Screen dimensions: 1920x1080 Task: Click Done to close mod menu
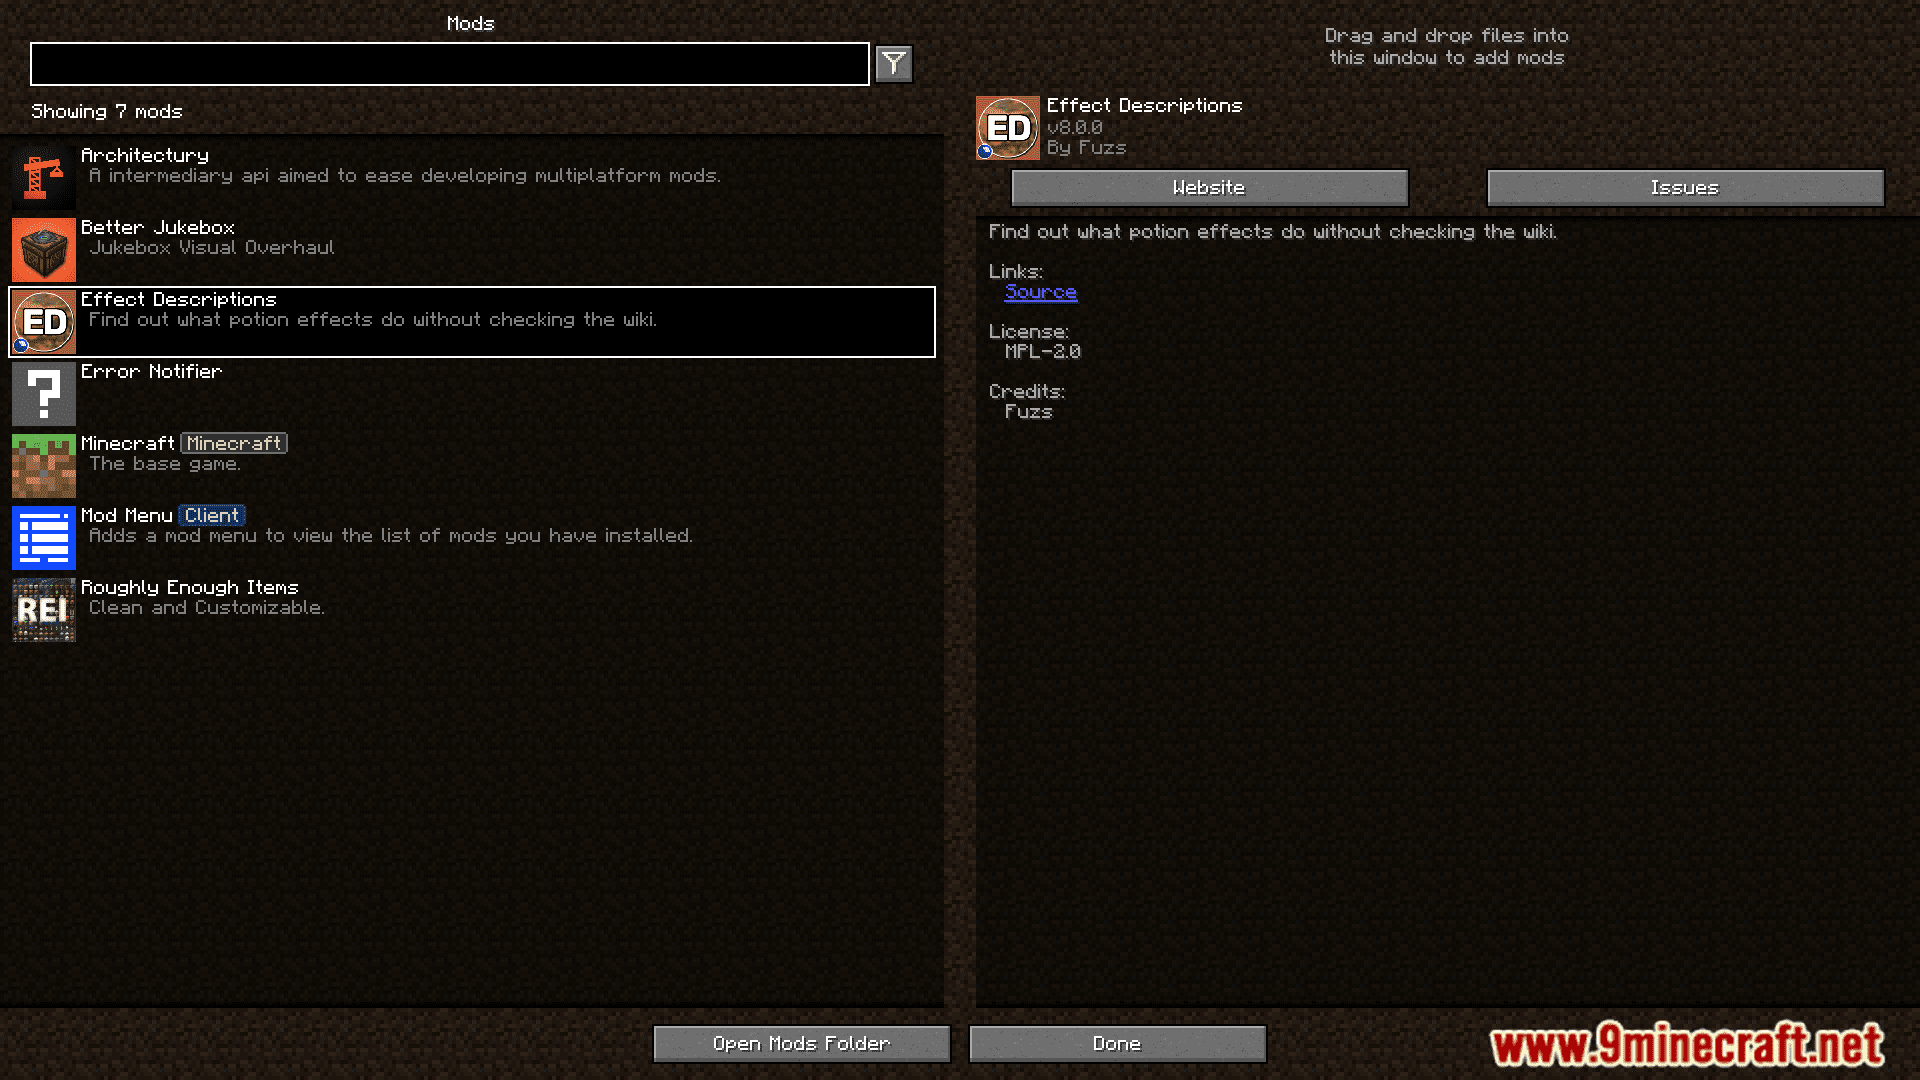pos(1114,1043)
